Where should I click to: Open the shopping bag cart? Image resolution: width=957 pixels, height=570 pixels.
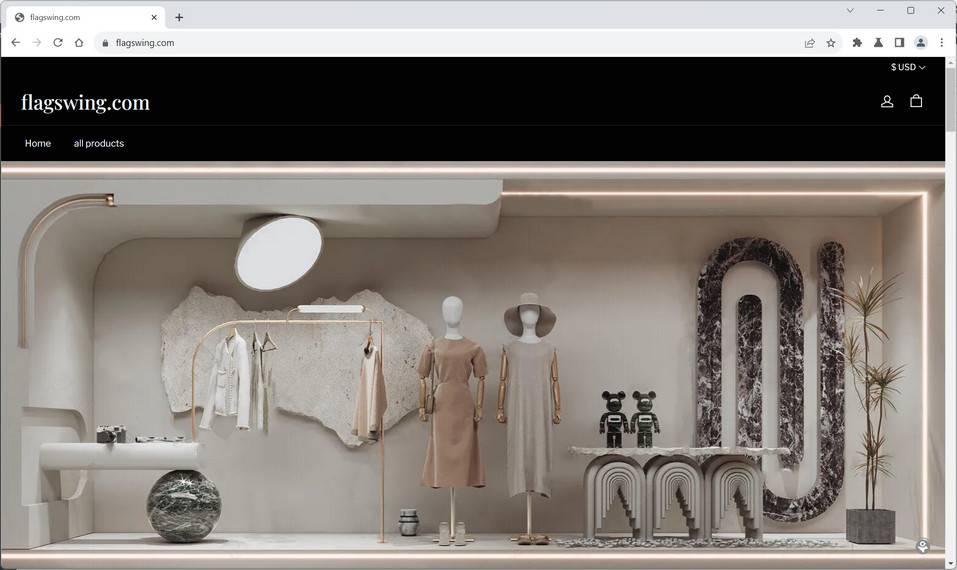tap(916, 101)
